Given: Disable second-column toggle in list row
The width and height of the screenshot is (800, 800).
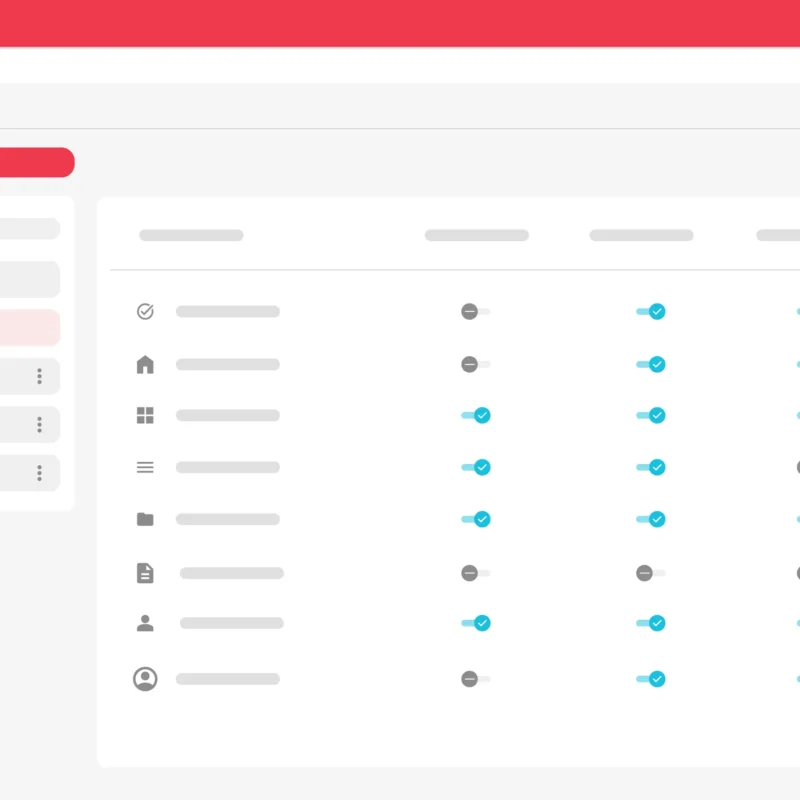Looking at the screenshot, I should [x=651, y=467].
